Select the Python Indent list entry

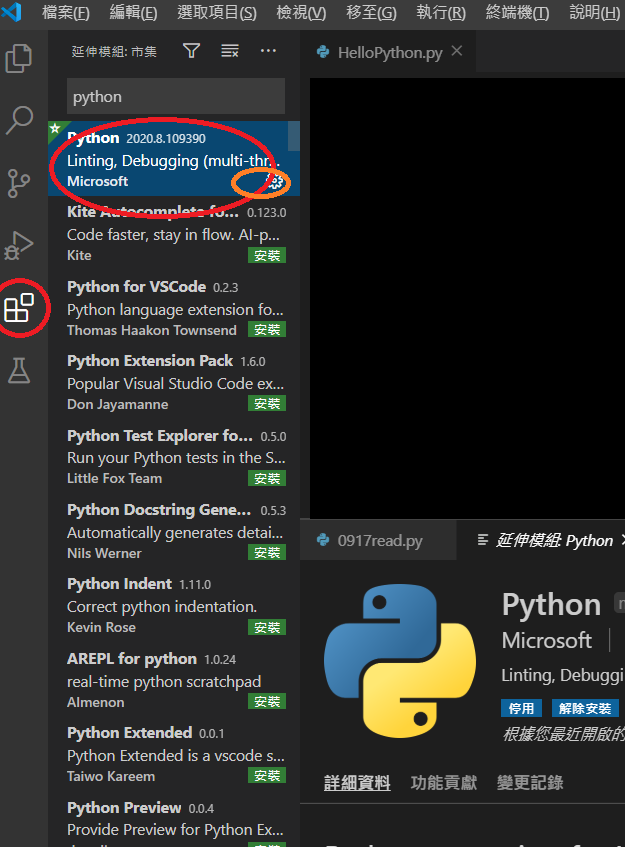click(x=173, y=605)
